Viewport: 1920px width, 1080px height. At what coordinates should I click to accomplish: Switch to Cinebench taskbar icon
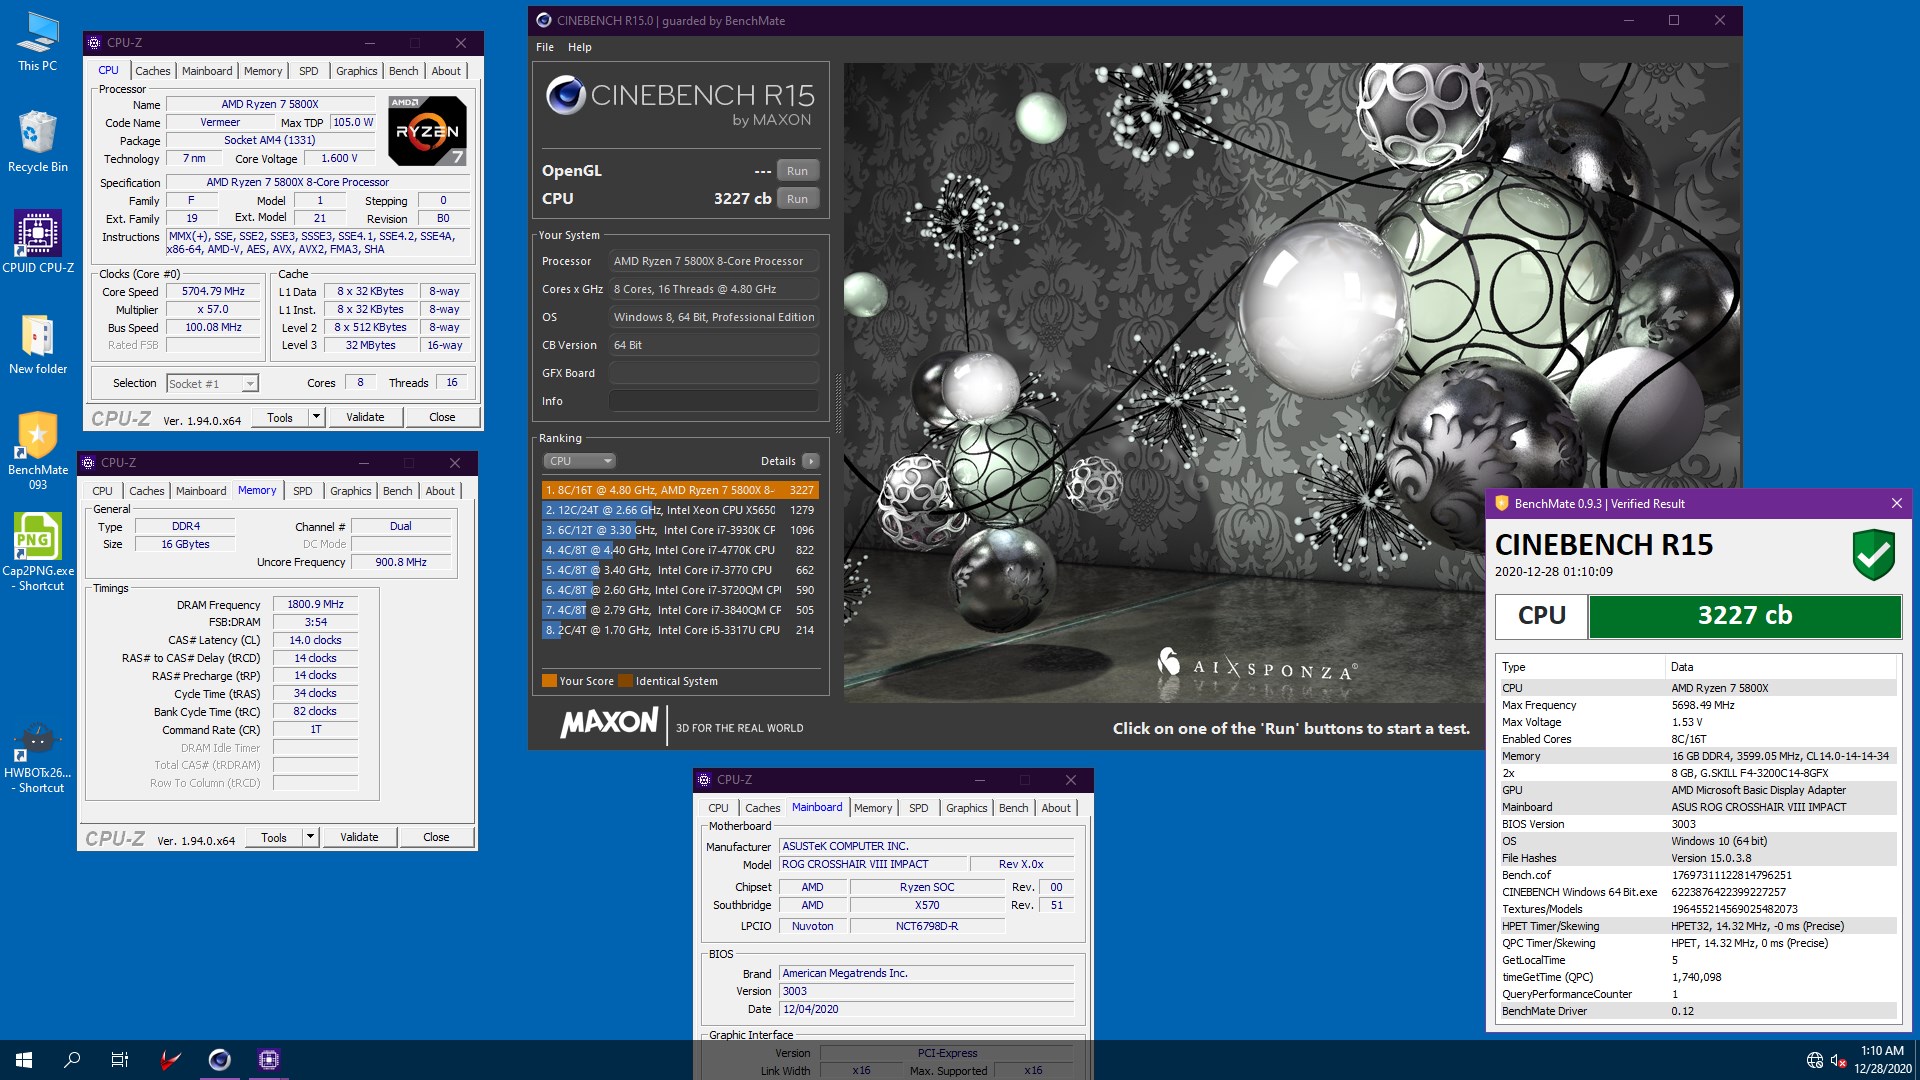(x=220, y=1060)
